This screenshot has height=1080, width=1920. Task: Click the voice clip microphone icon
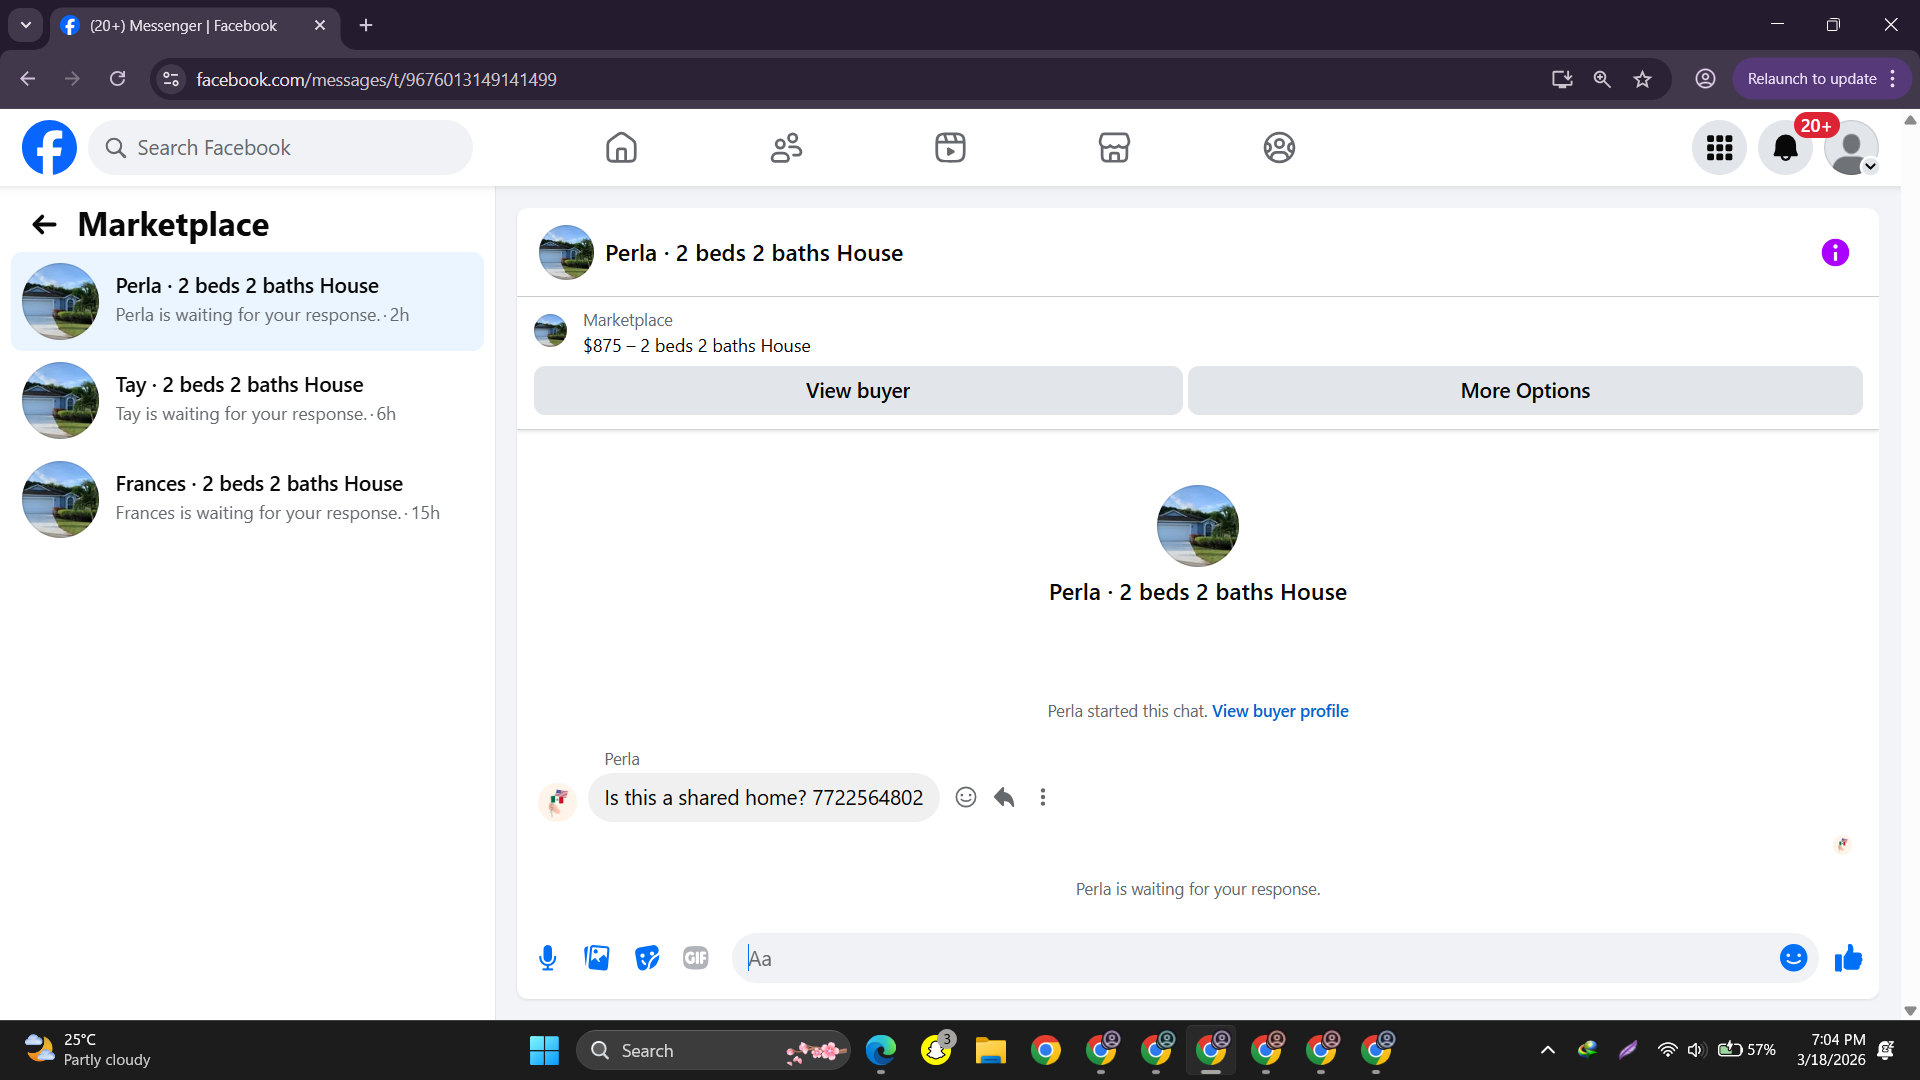[x=547, y=958]
